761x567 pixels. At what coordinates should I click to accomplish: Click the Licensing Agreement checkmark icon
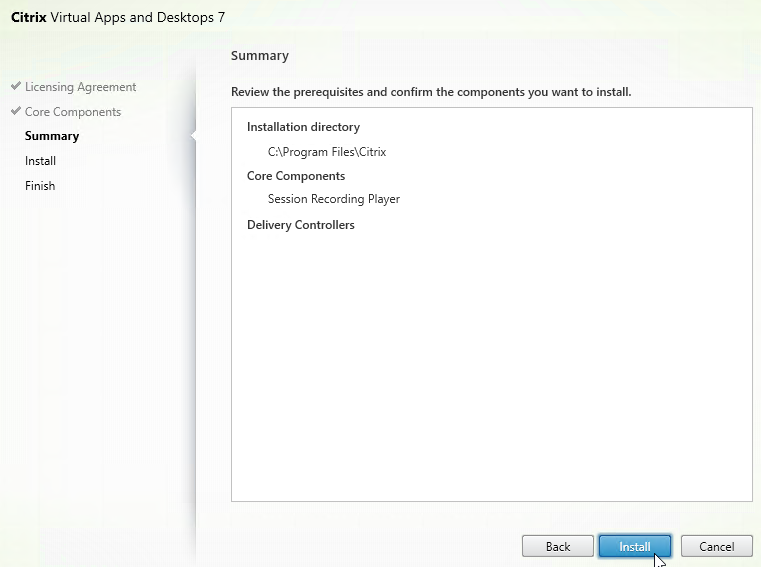(16, 86)
